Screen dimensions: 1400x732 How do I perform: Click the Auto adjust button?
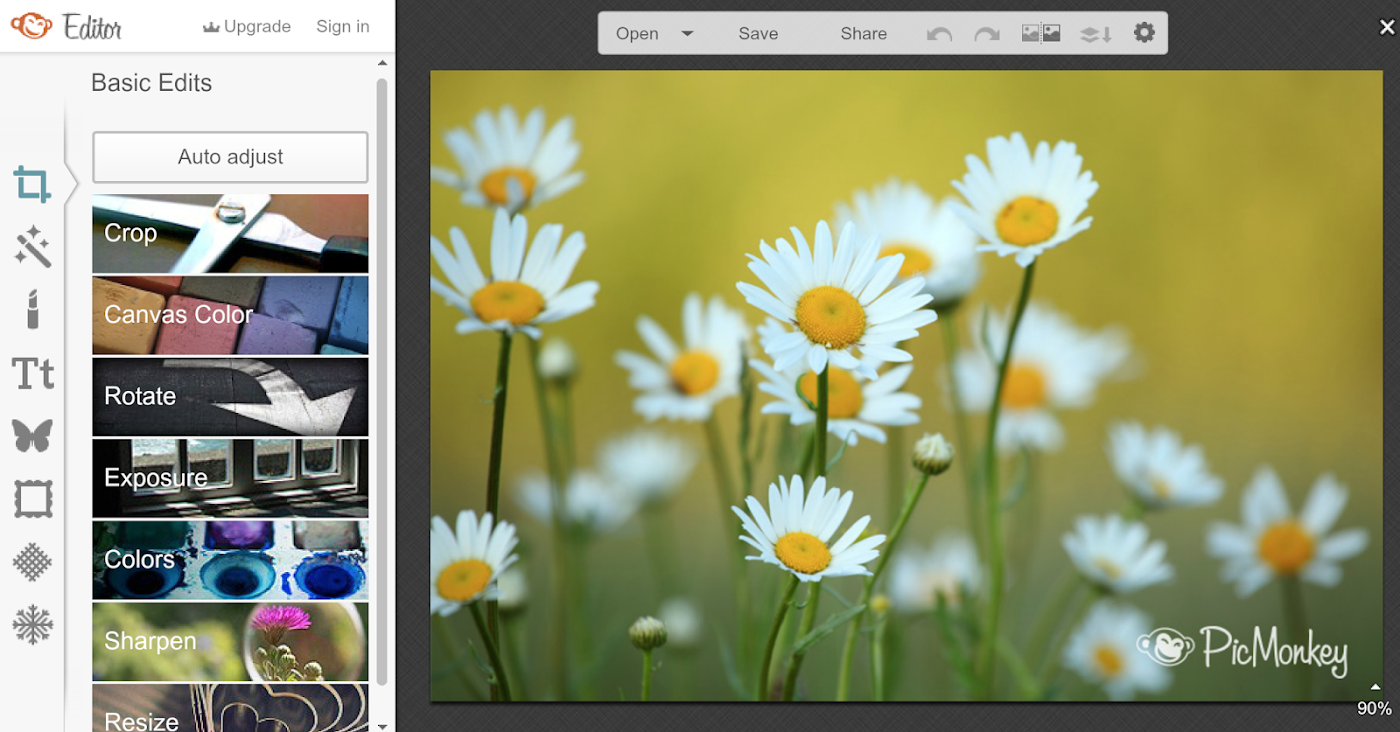[230, 157]
